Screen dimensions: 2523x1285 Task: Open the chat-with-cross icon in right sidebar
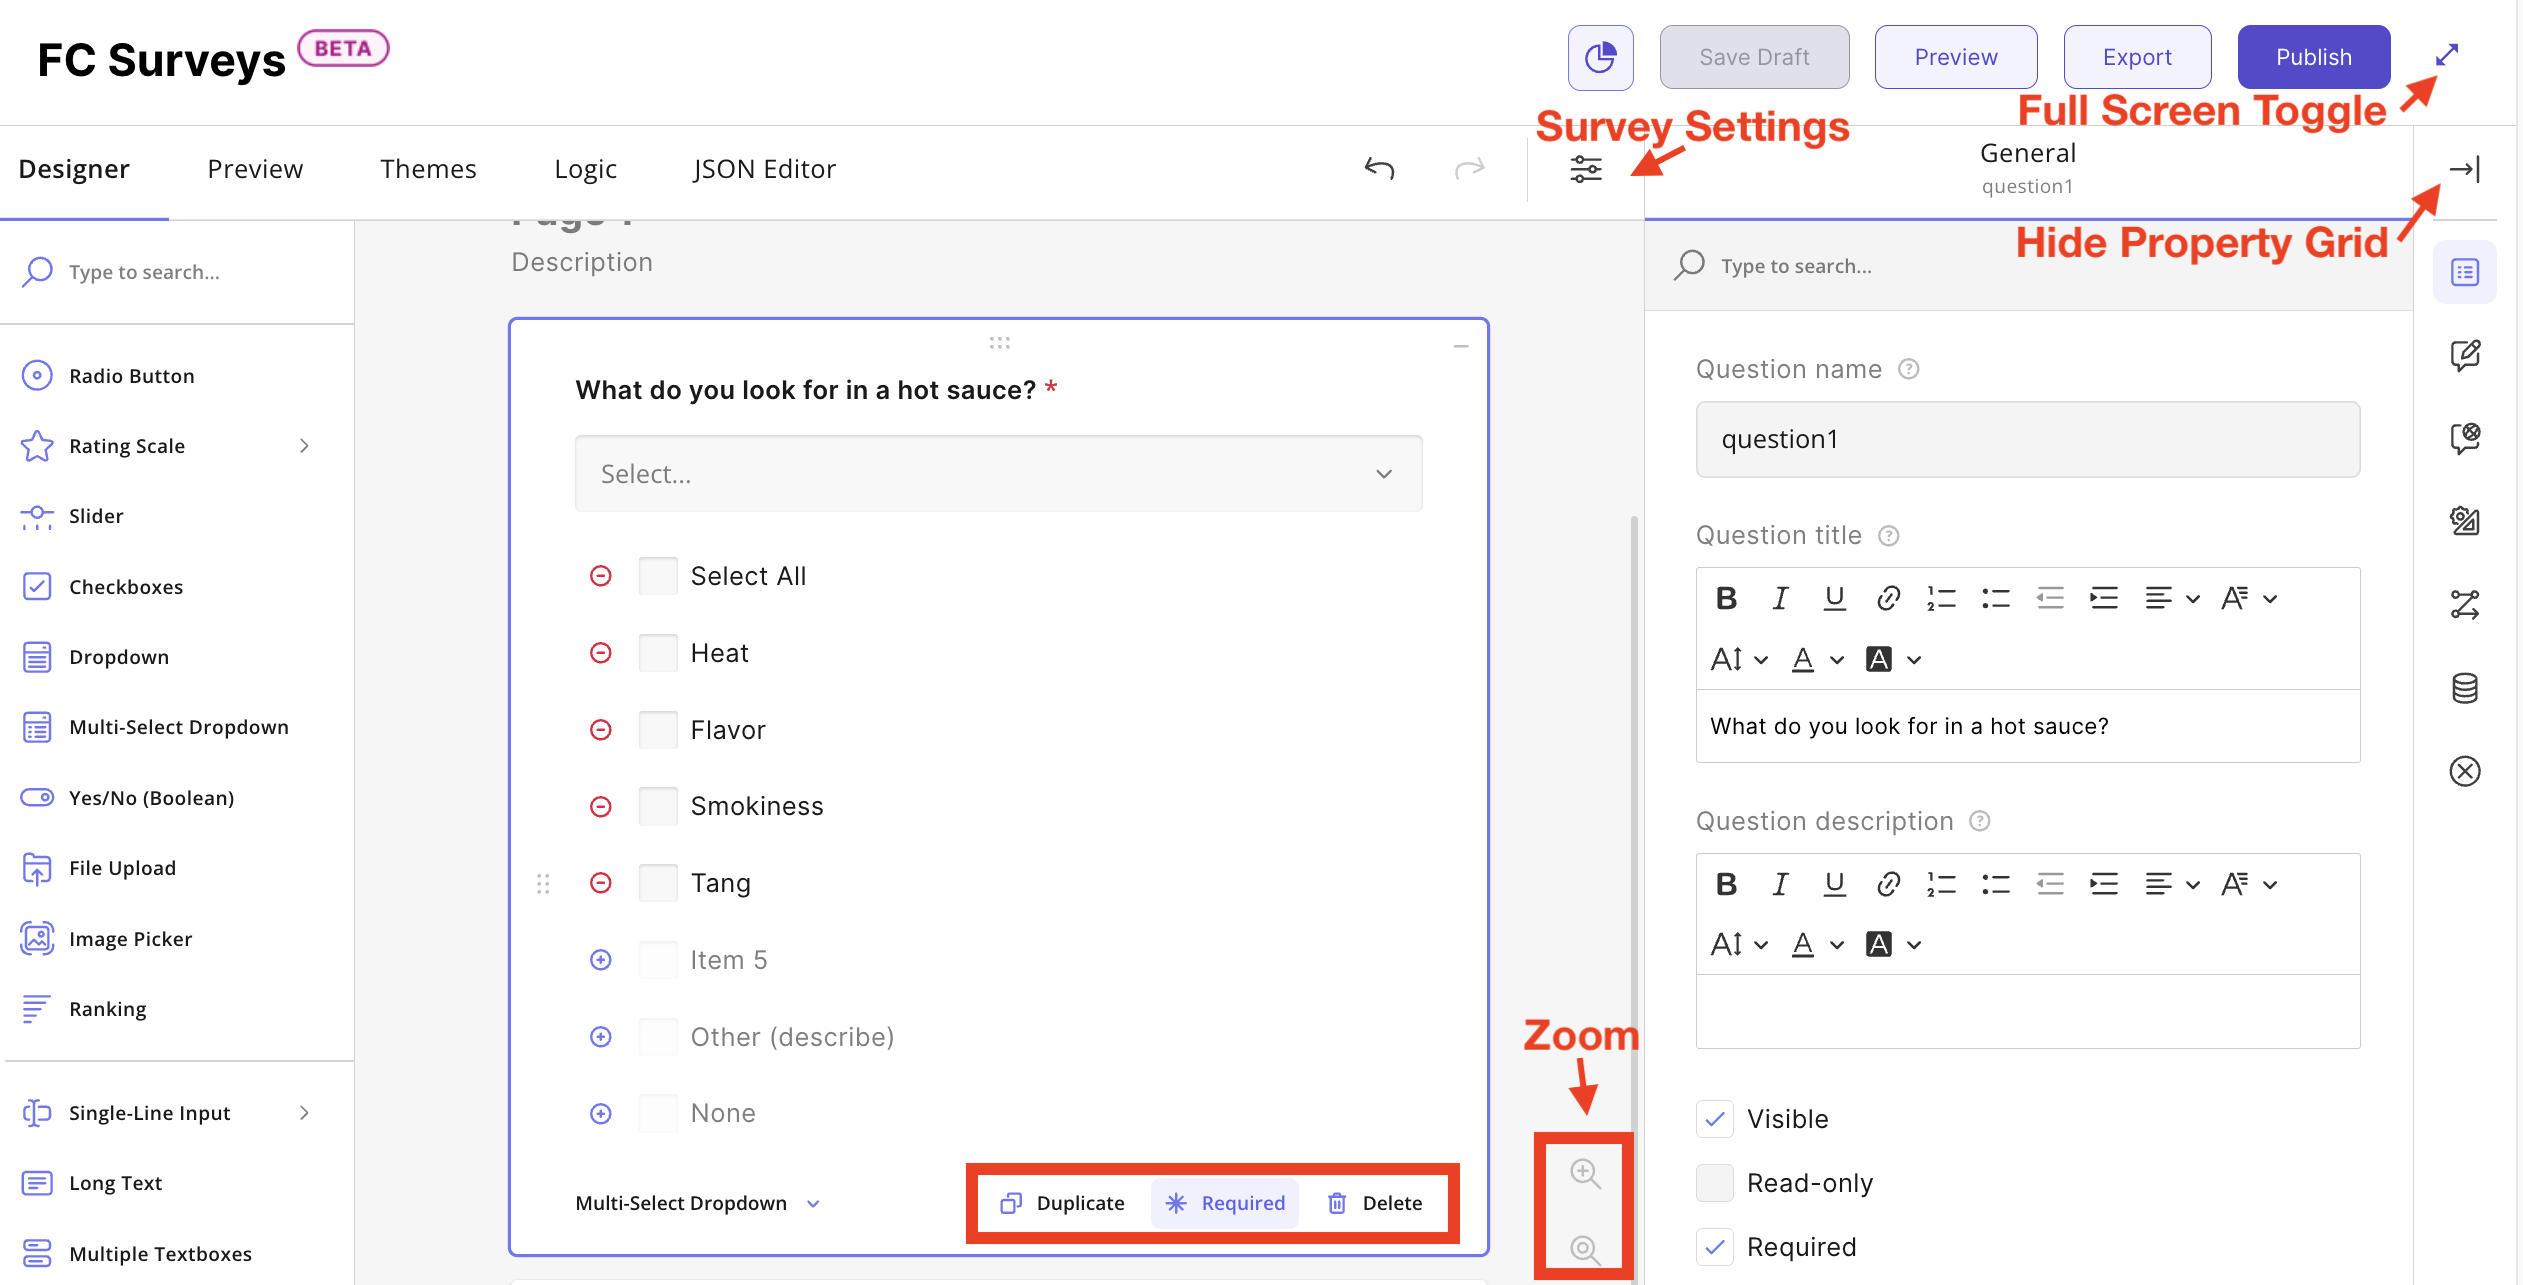coord(2465,438)
